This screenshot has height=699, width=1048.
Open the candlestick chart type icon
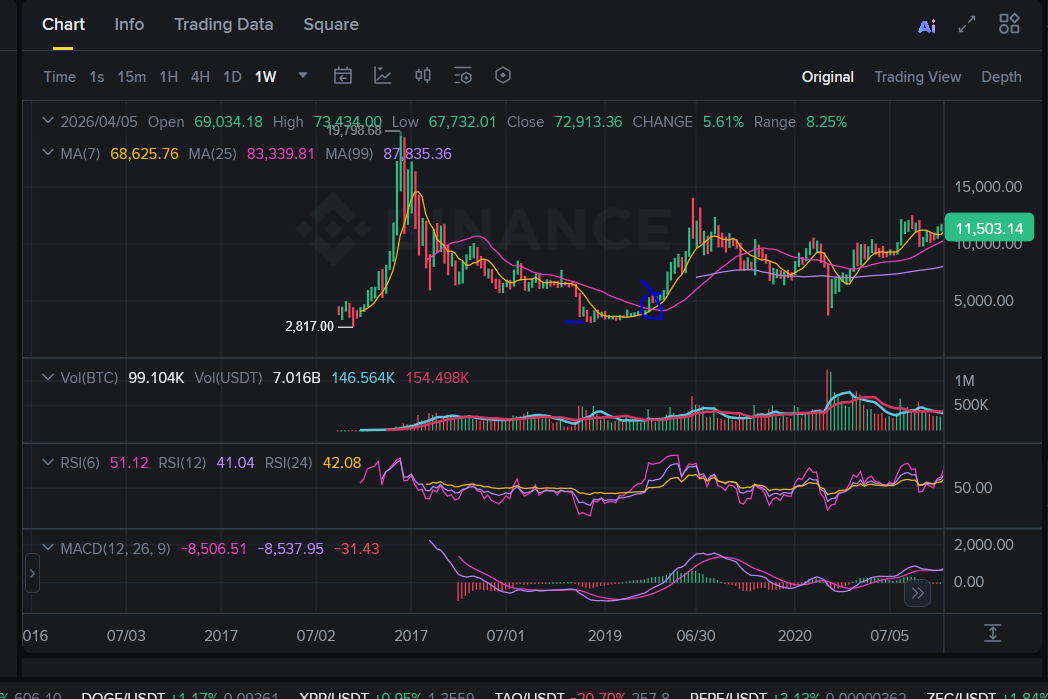tap(422, 76)
